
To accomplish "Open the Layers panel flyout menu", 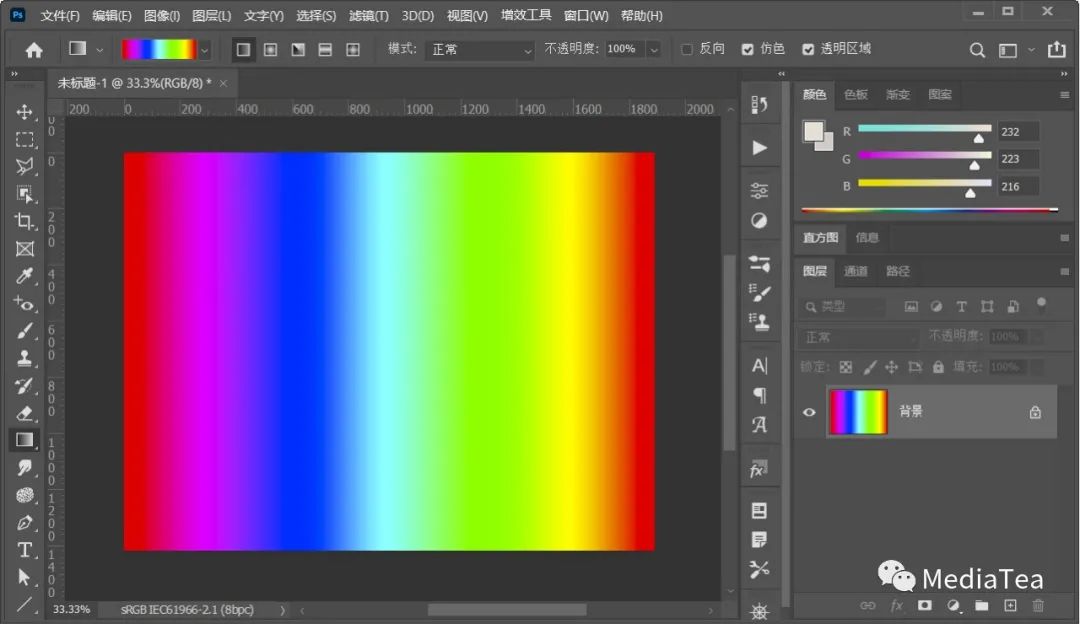I will (x=1064, y=272).
